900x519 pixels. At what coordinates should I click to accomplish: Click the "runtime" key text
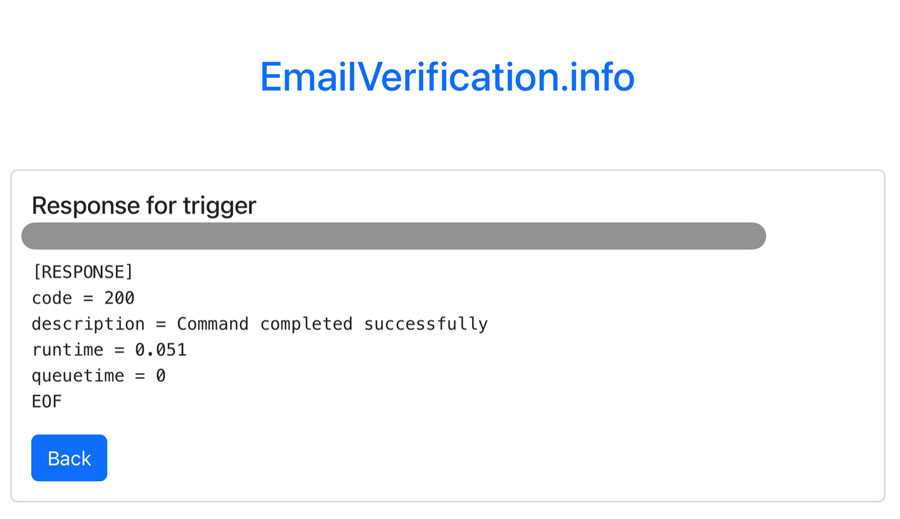click(x=67, y=350)
